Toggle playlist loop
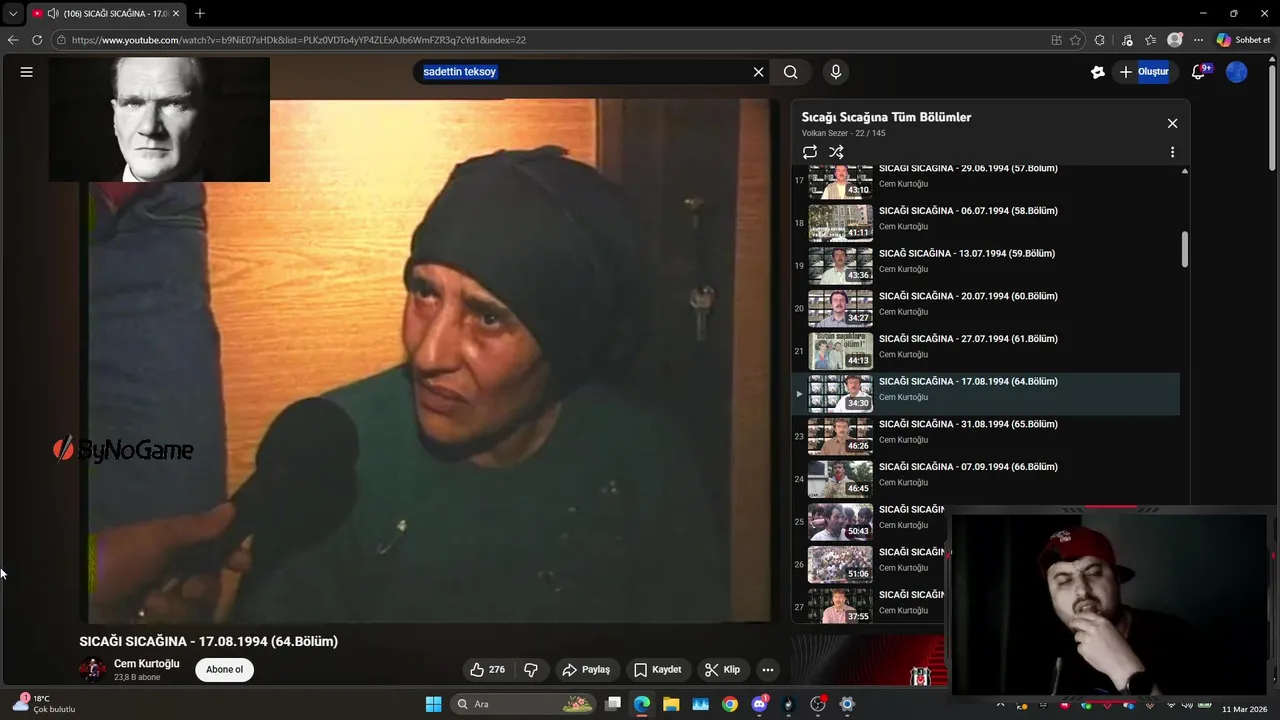This screenshot has height=720, width=1280. pyautogui.click(x=810, y=152)
